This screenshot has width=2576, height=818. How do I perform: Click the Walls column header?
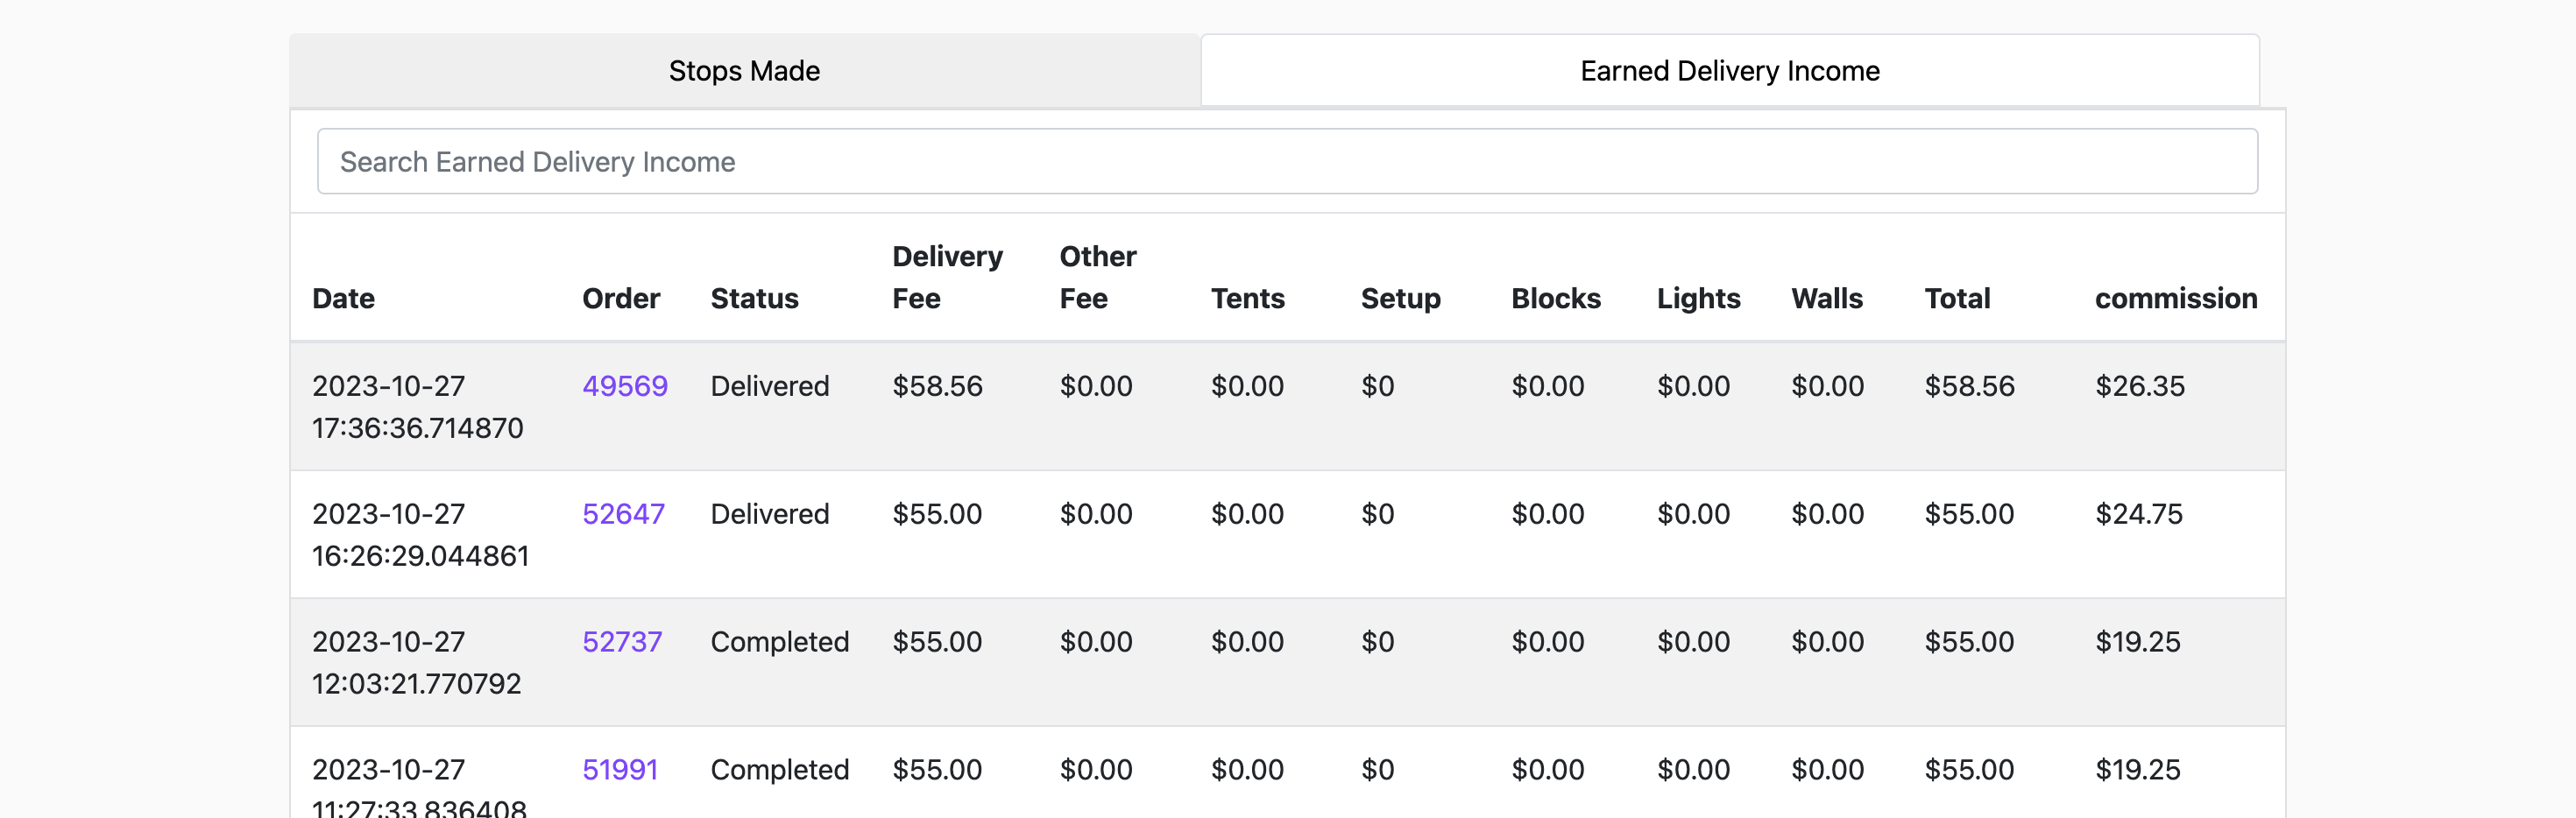[1826, 298]
